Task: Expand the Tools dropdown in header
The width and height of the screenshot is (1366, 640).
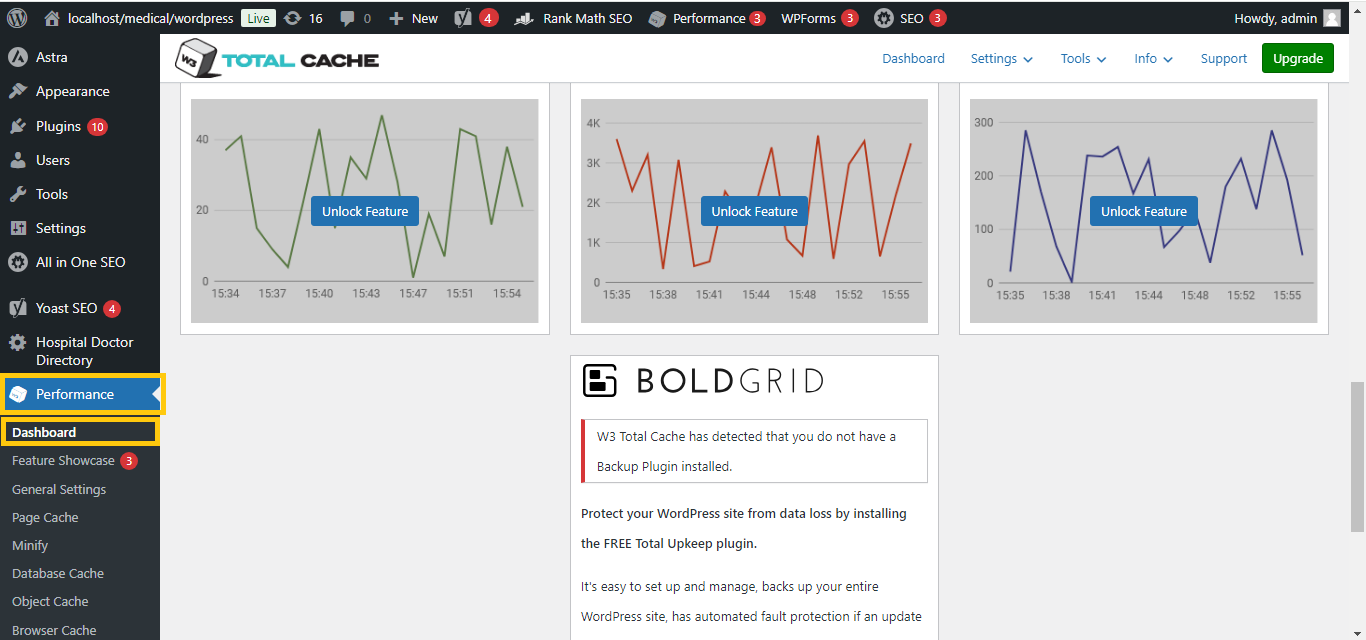Action: (x=1083, y=59)
